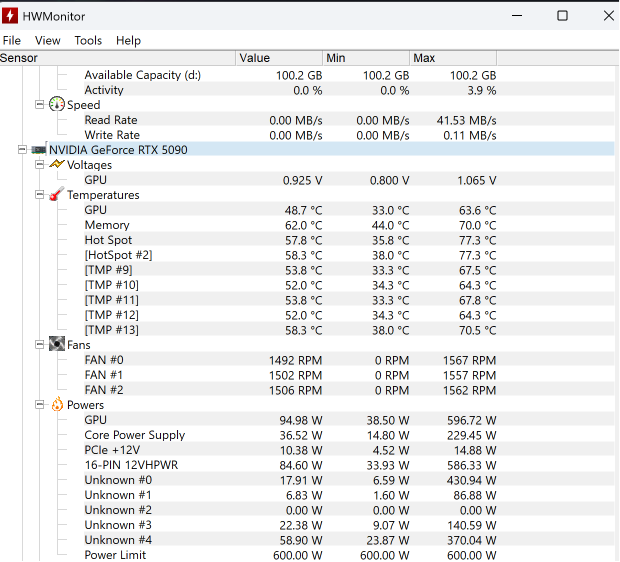
Task: Click the HWMonitor lightning bolt app icon
Action: [9, 16]
